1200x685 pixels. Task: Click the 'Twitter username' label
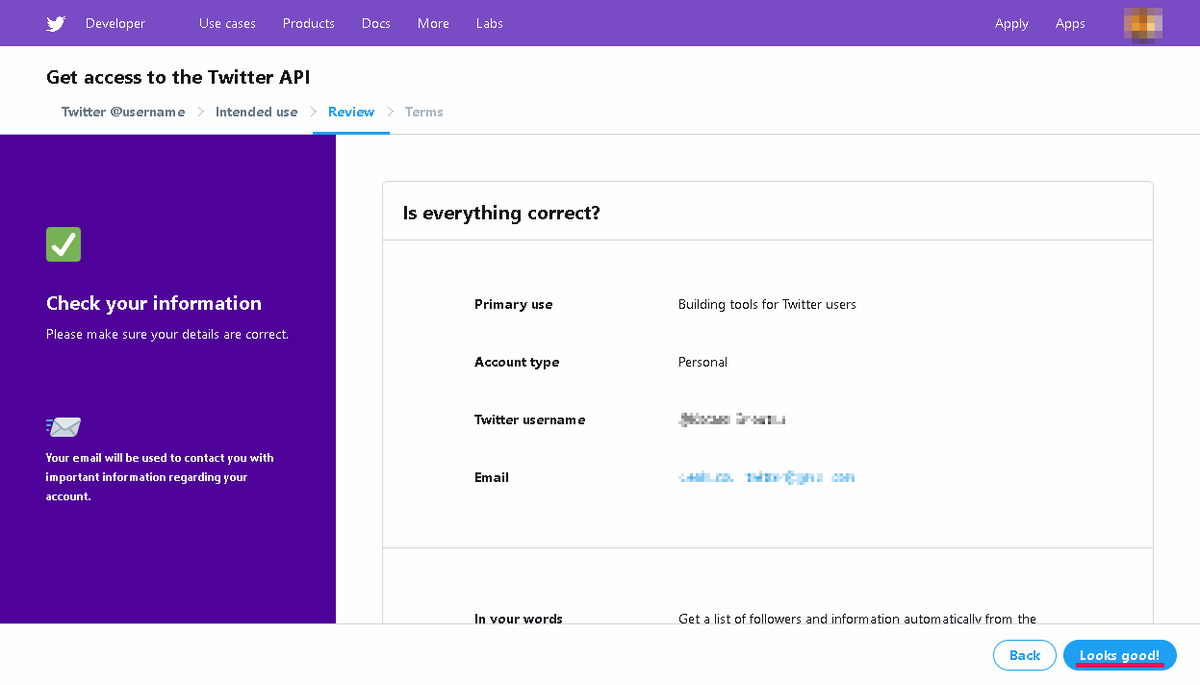point(530,420)
